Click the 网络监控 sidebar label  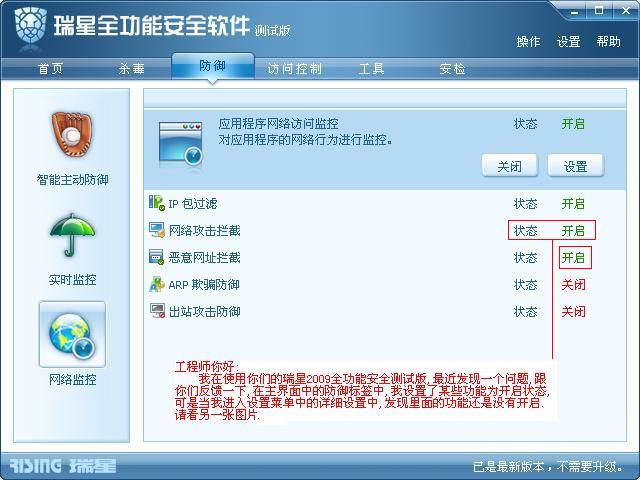(72, 380)
